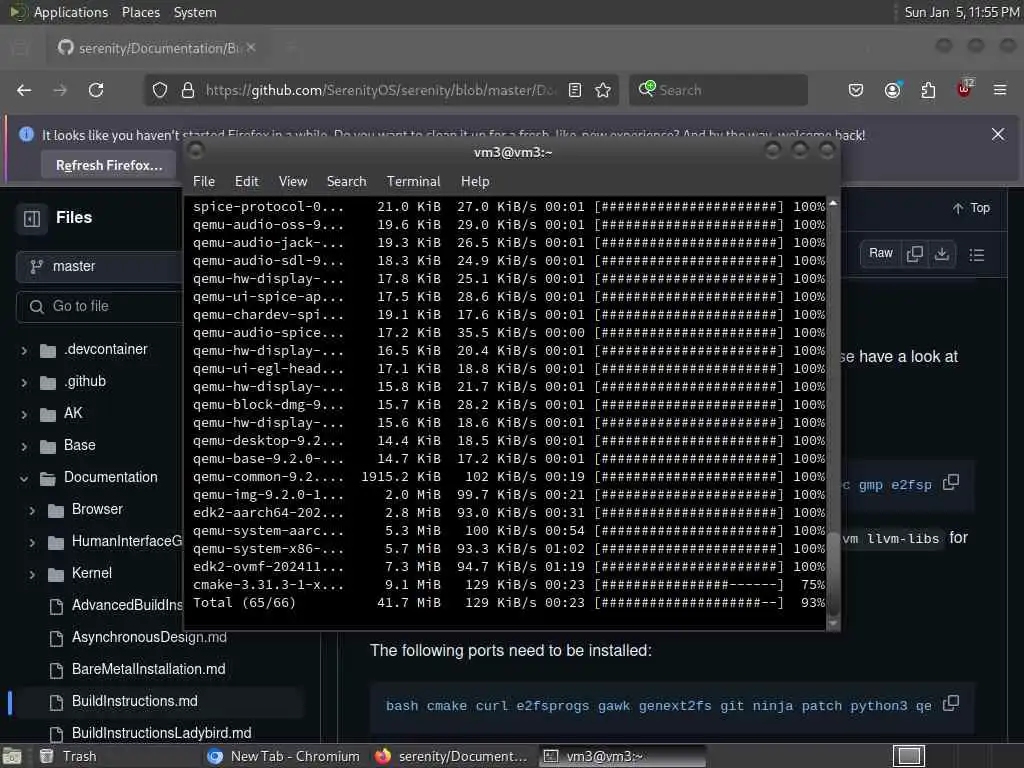Click the Raw button

tap(880, 253)
